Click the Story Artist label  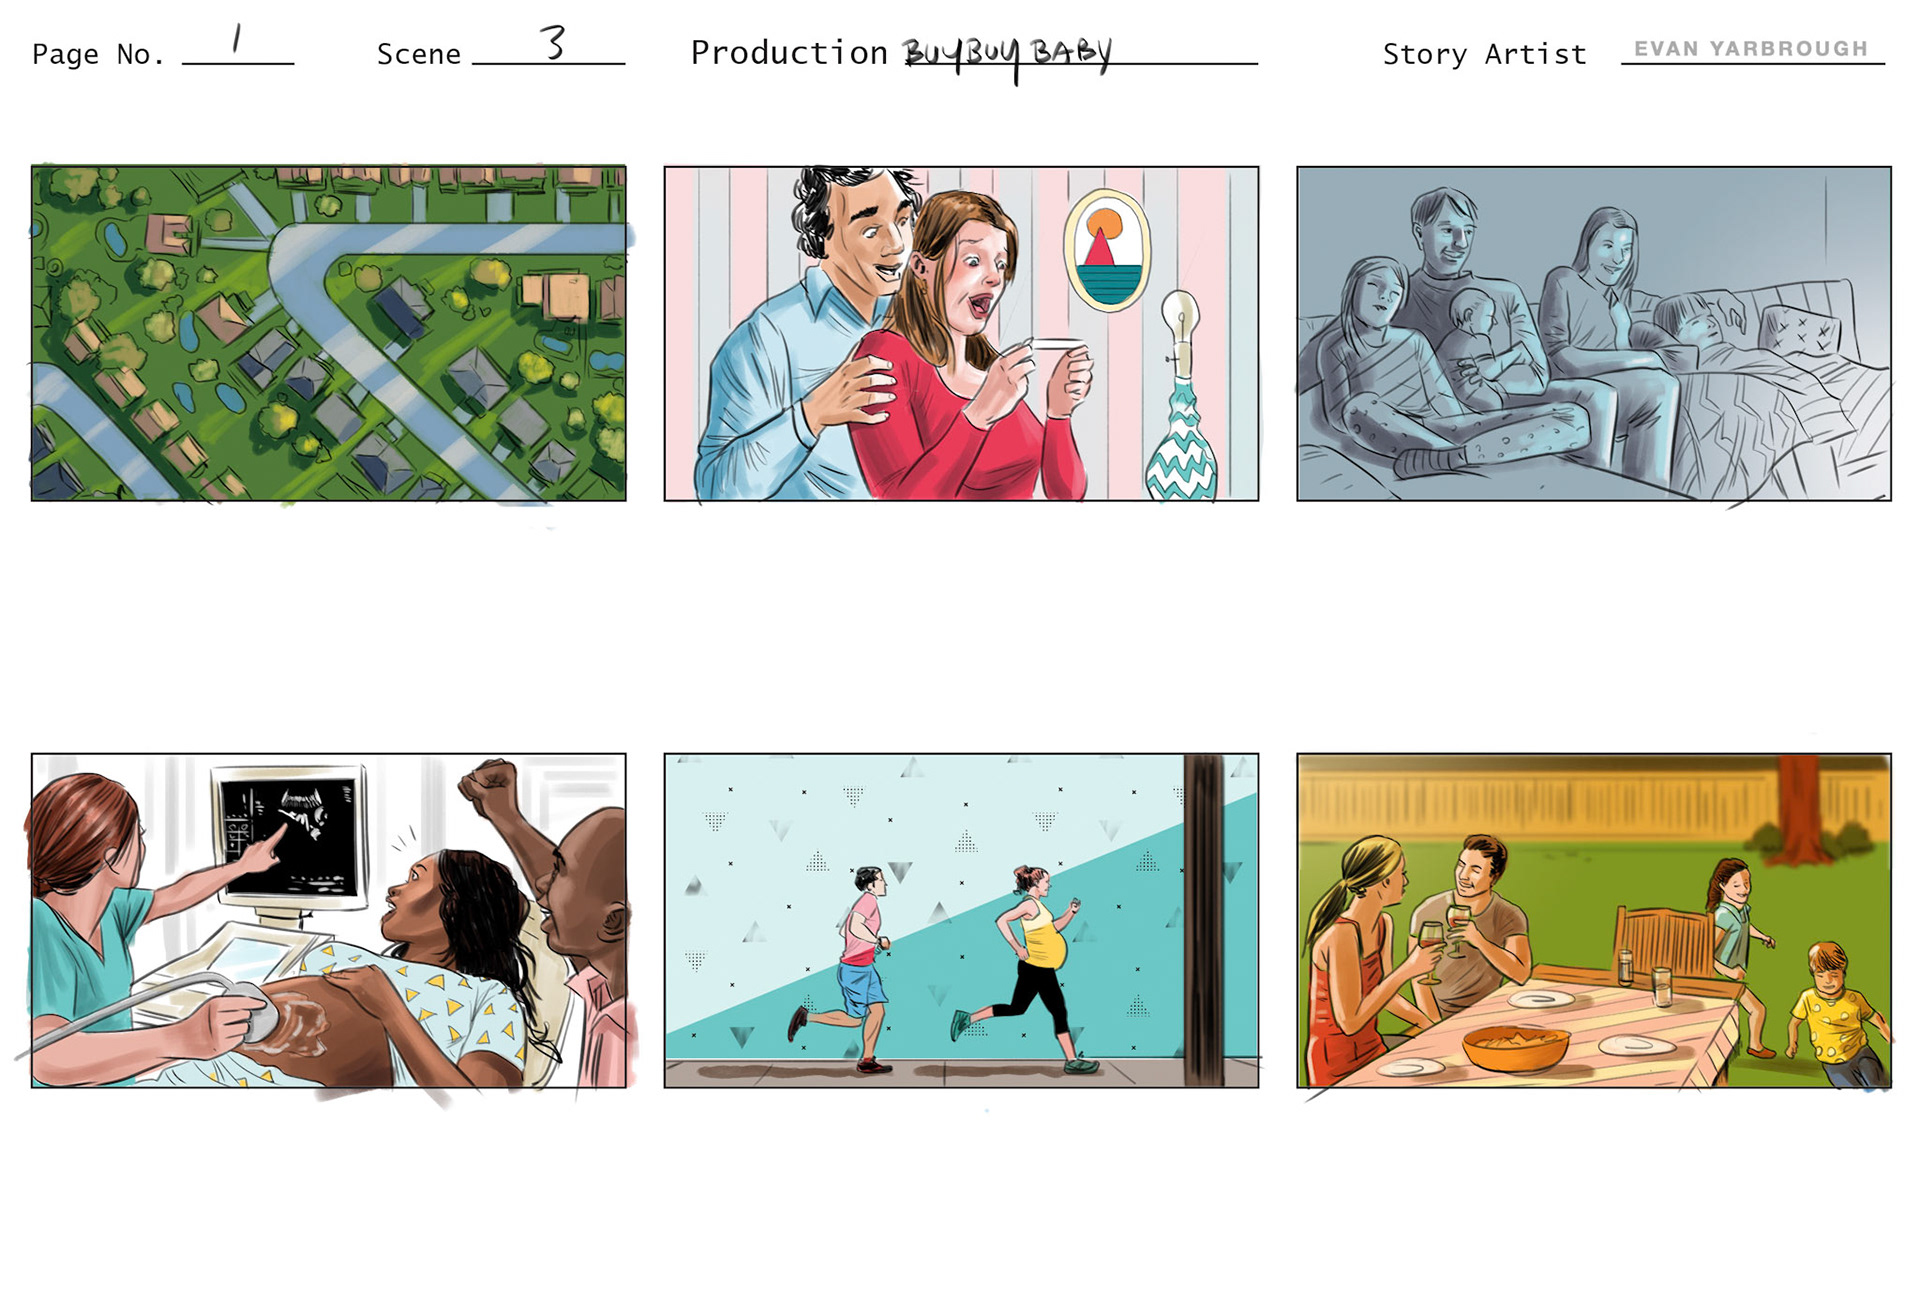click(1484, 54)
